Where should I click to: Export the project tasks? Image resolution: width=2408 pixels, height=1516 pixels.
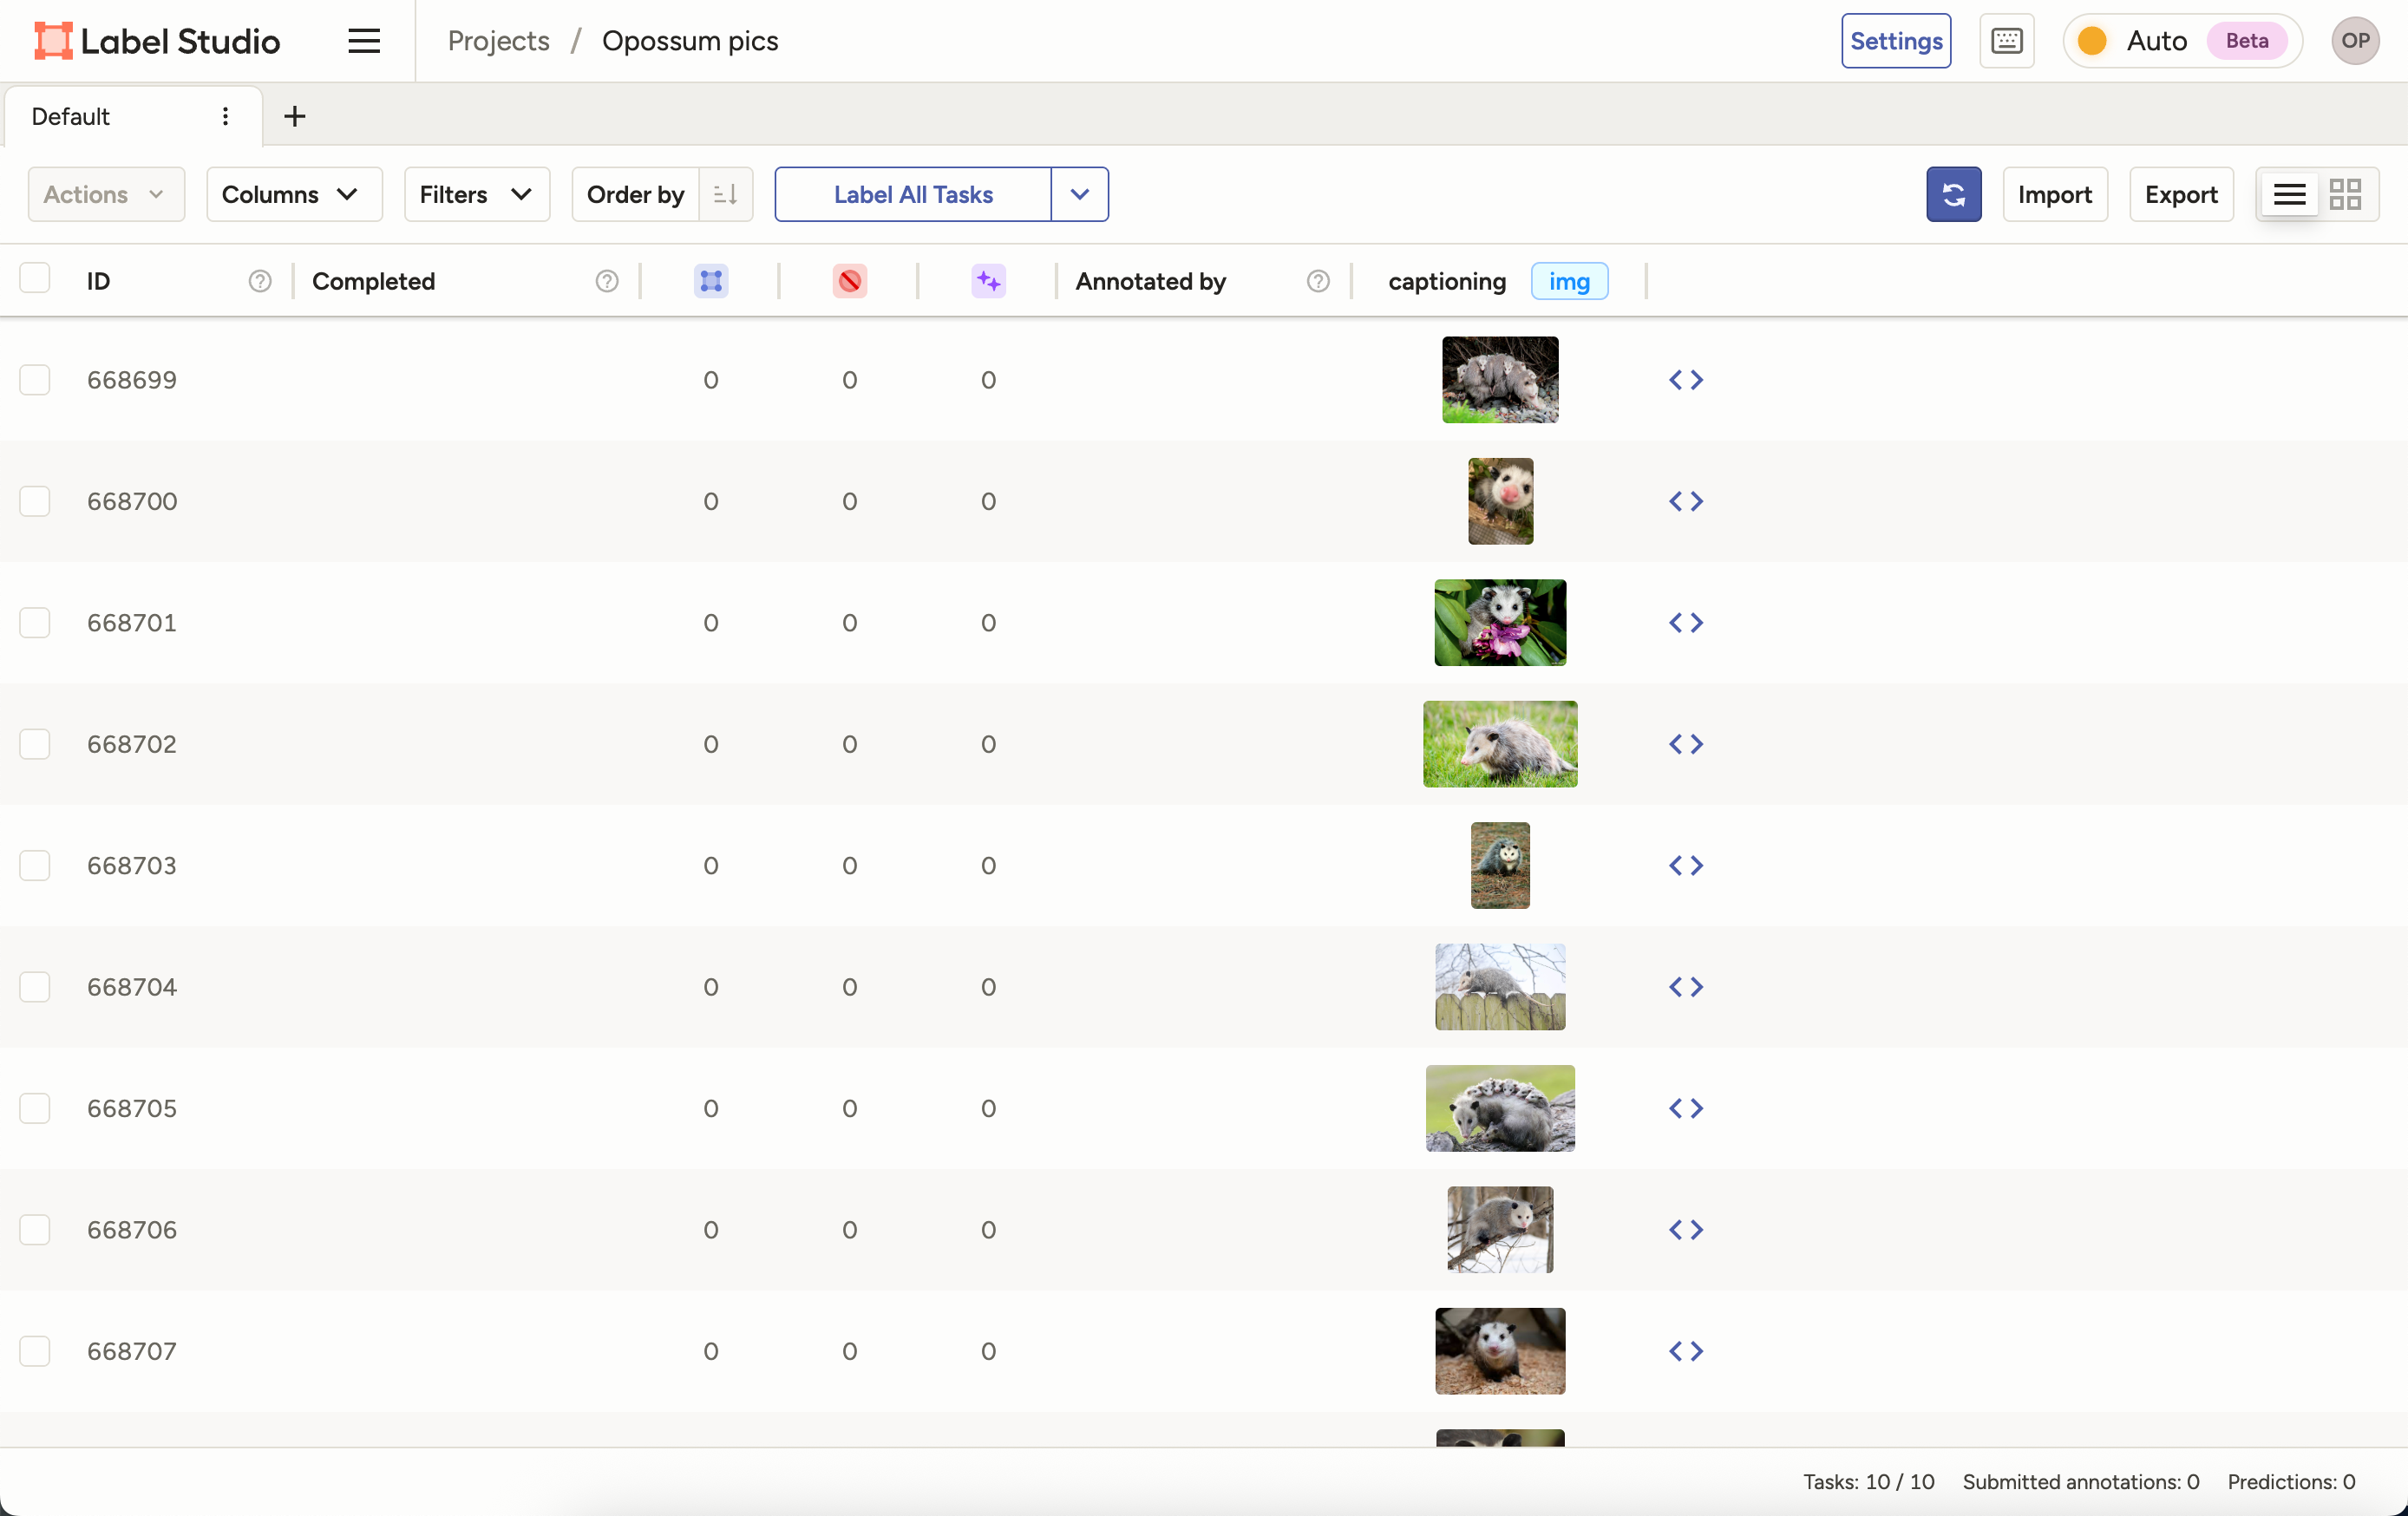tap(2180, 194)
